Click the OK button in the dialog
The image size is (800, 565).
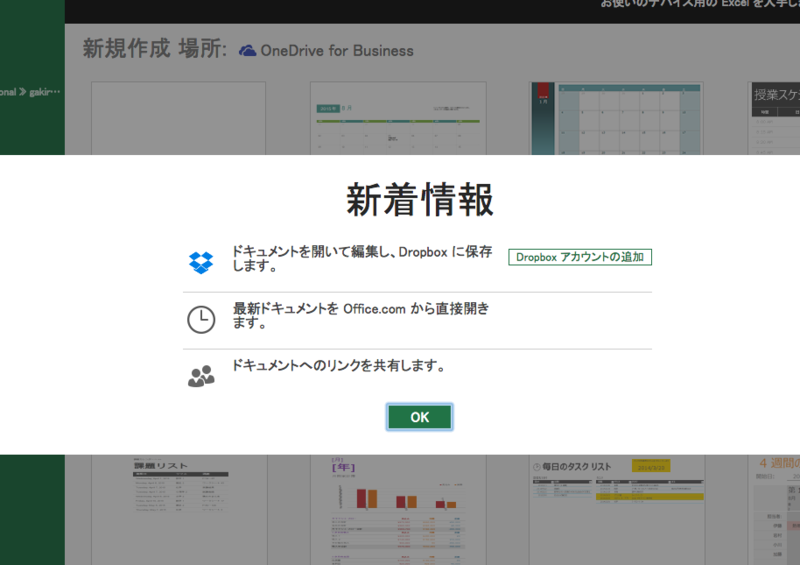pos(419,417)
